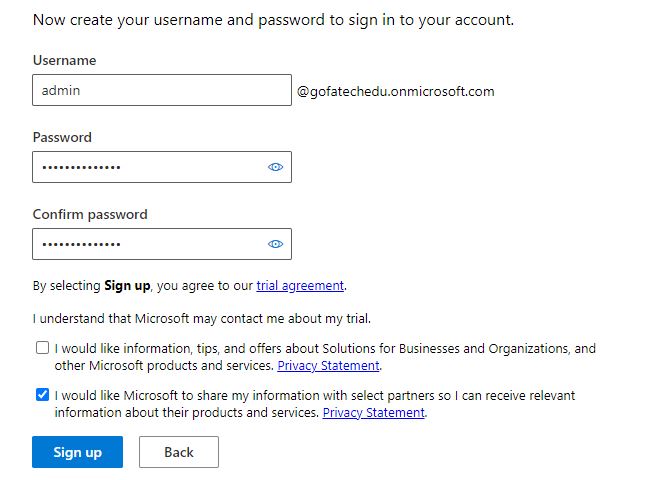Click the Confirm password label
The width and height of the screenshot is (649, 480).
90,214
